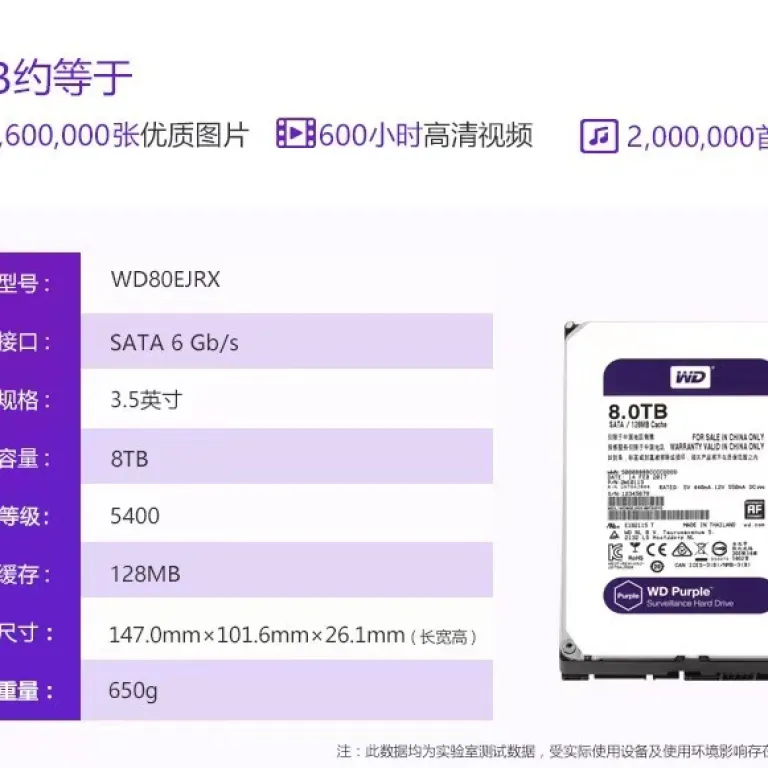Select the speed value 5400
Viewport: 768px width, 768px height.
point(135,516)
